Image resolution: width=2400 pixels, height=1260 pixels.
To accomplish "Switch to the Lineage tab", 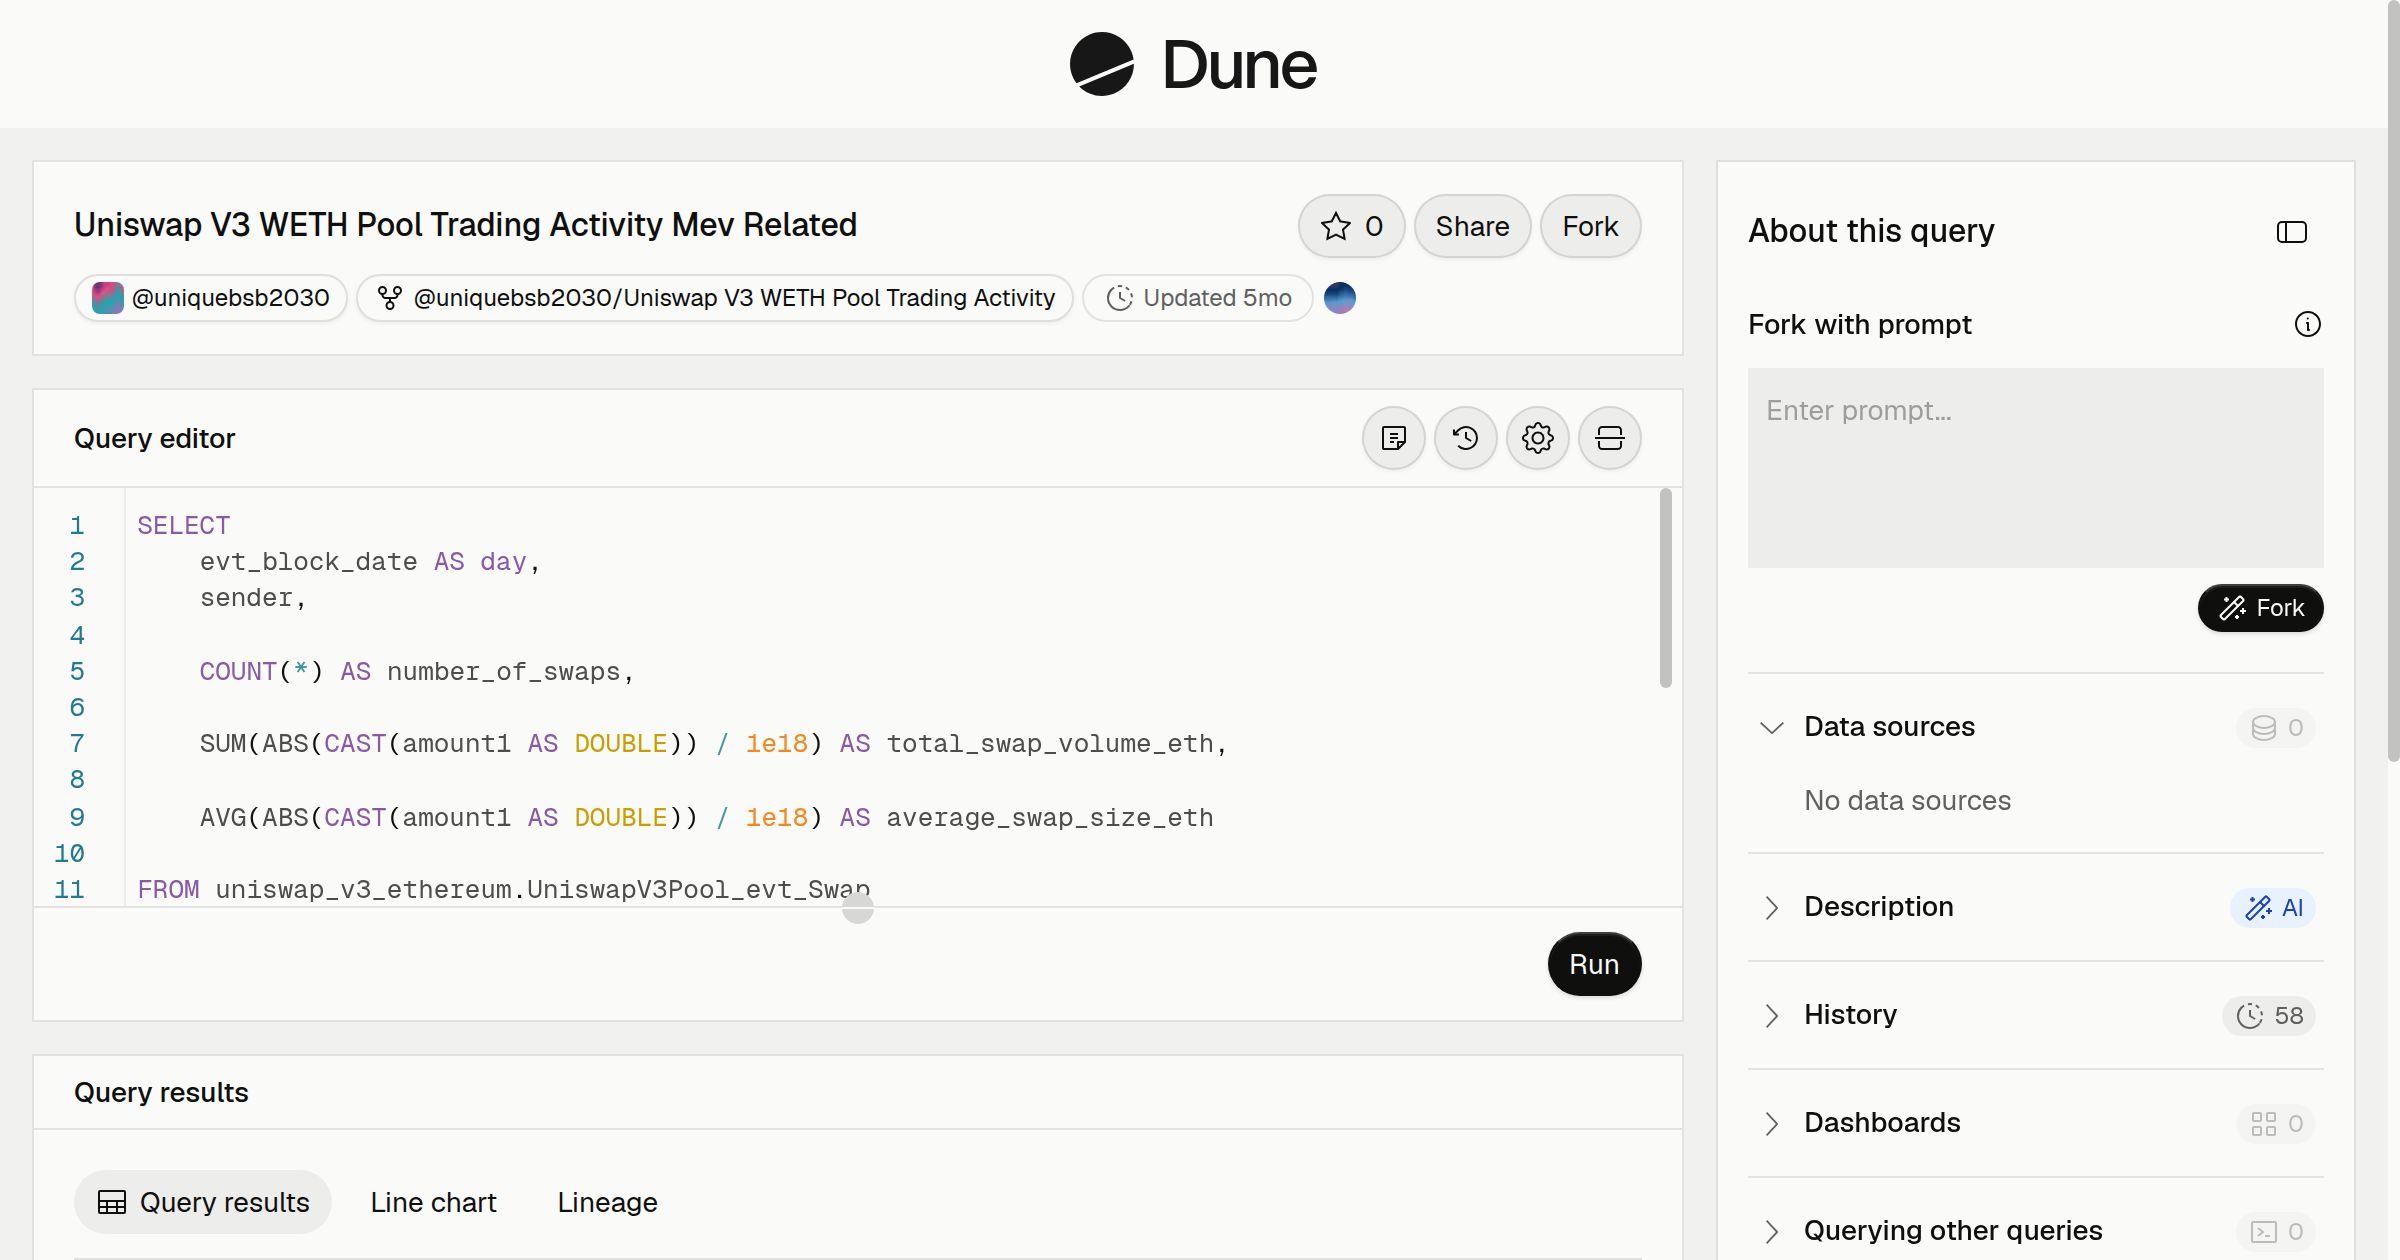I will pyautogui.click(x=607, y=1202).
